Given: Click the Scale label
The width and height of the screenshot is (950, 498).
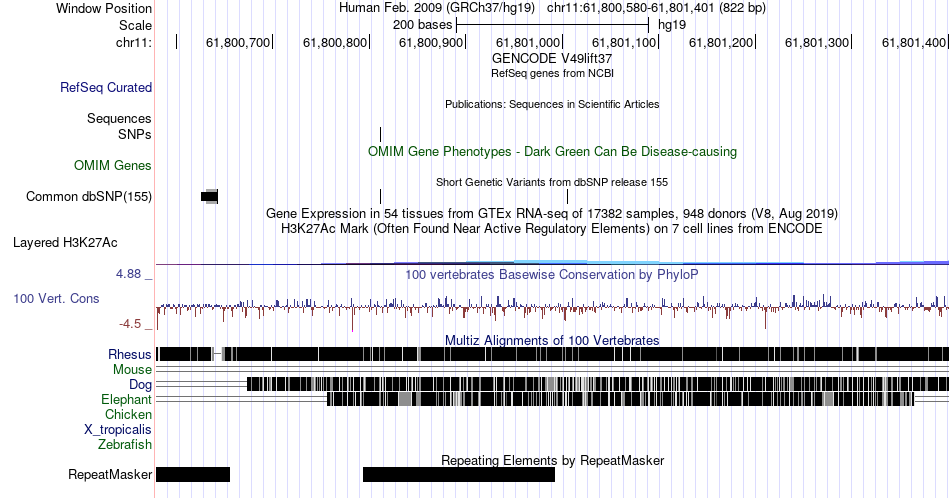Looking at the screenshot, I should pyautogui.click(x=135, y=25).
